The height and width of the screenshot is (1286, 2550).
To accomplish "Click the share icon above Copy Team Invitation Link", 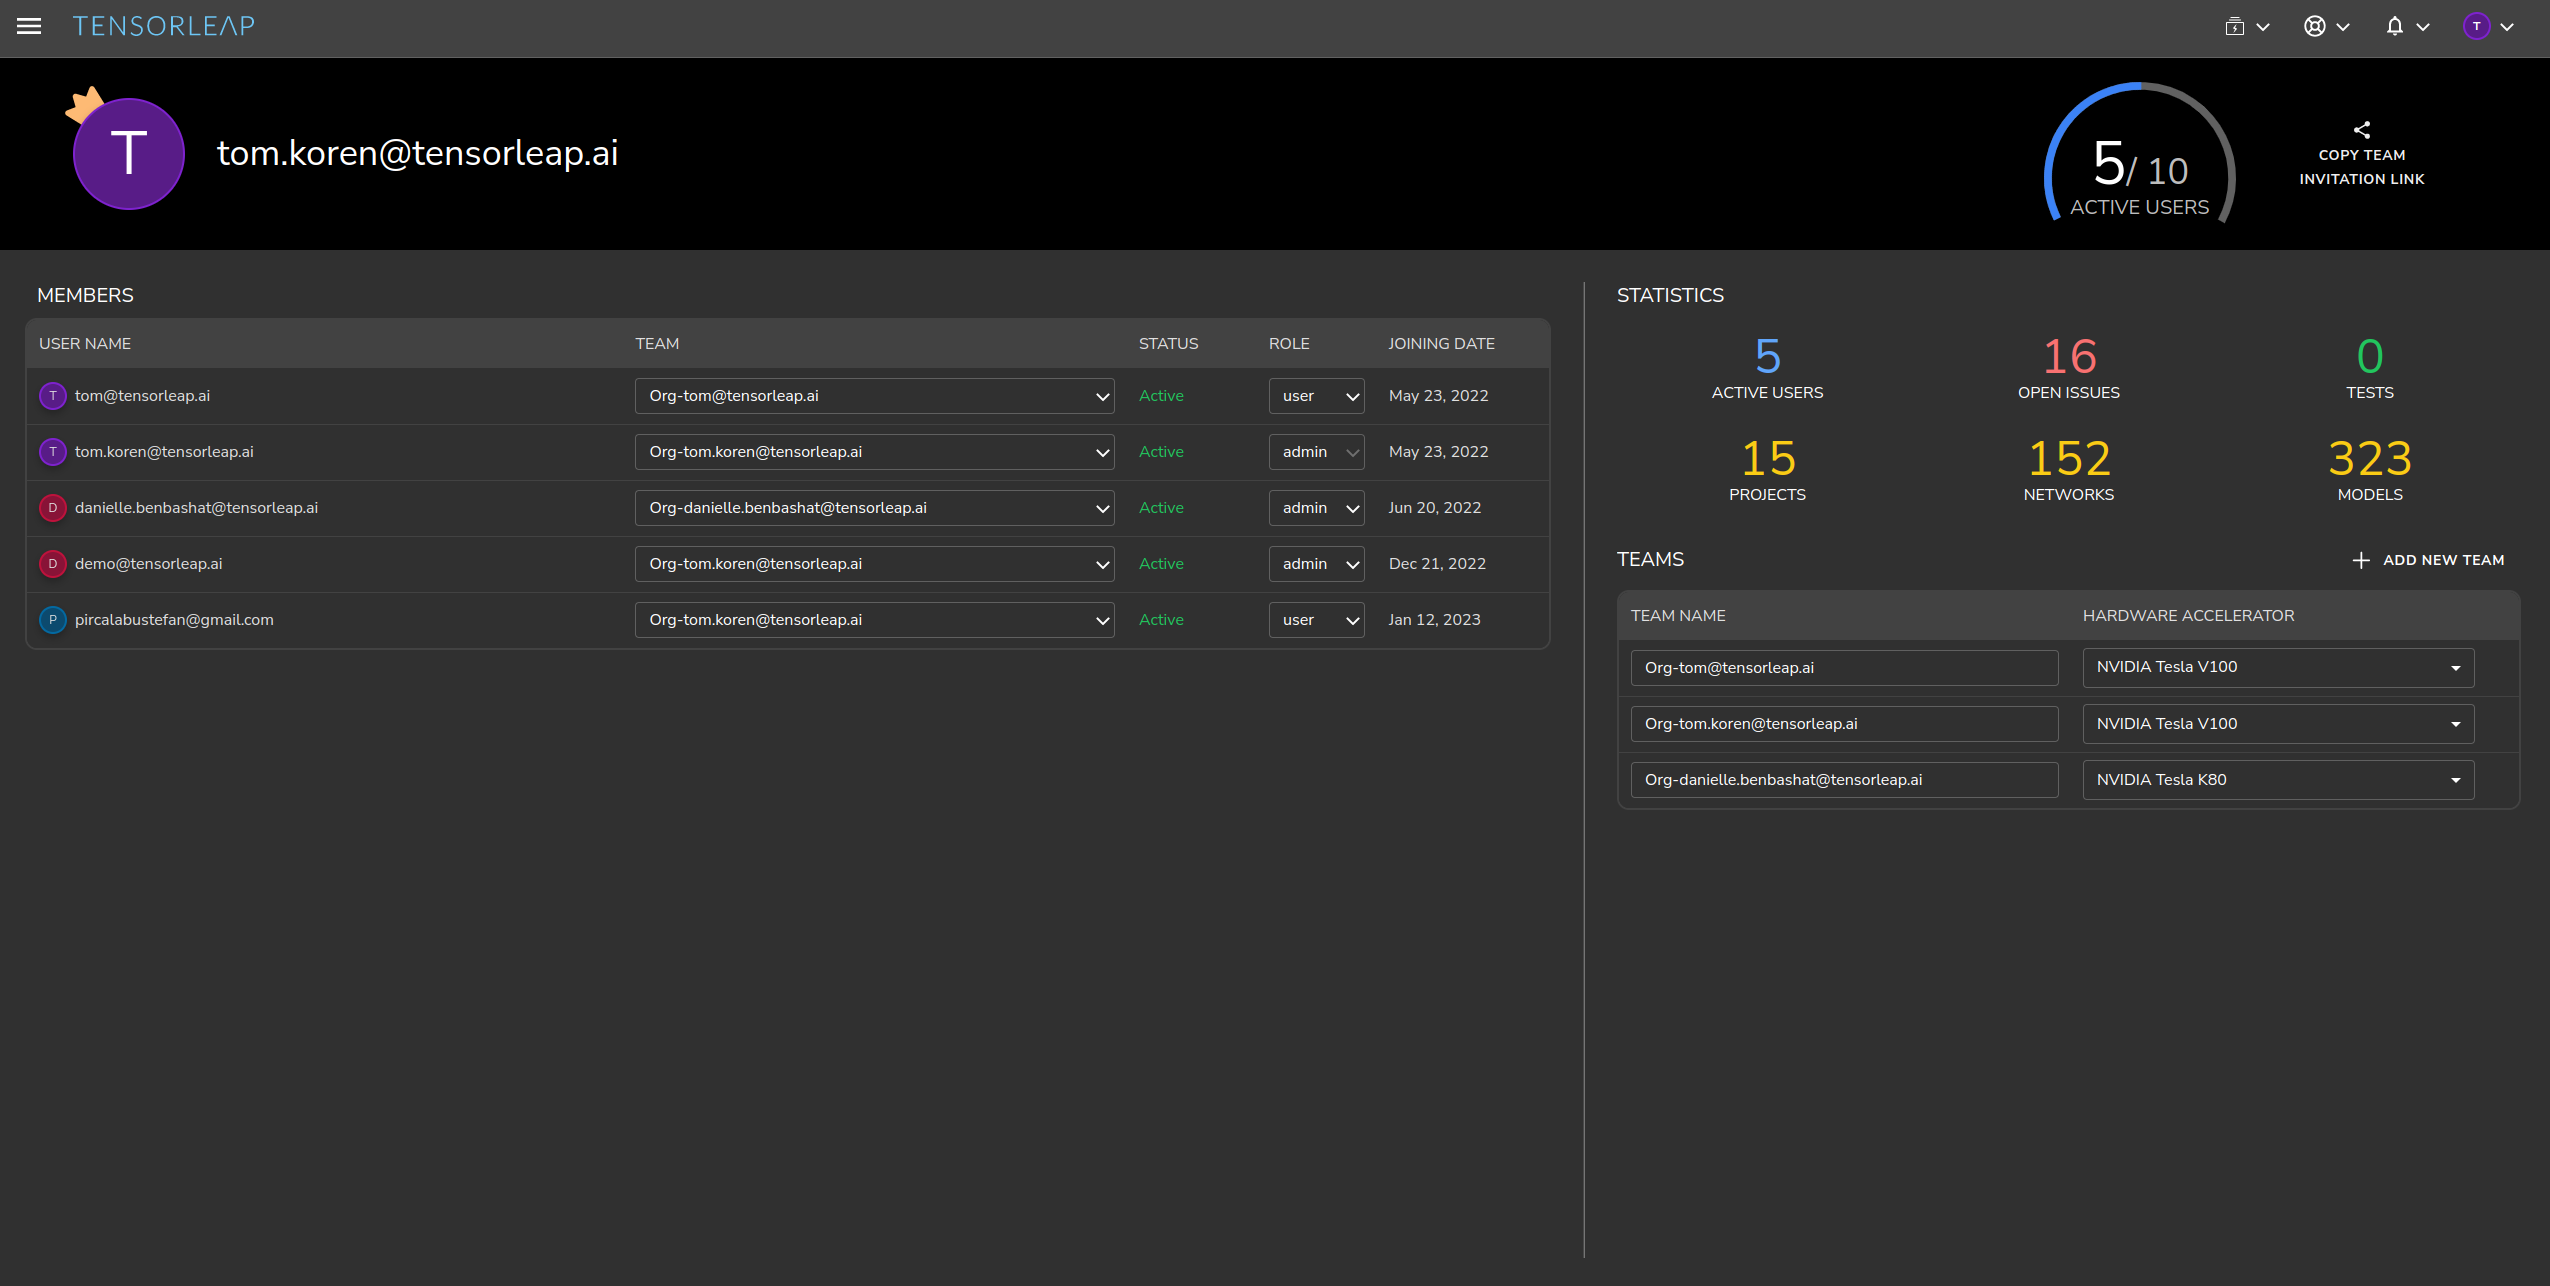I will [x=2361, y=130].
